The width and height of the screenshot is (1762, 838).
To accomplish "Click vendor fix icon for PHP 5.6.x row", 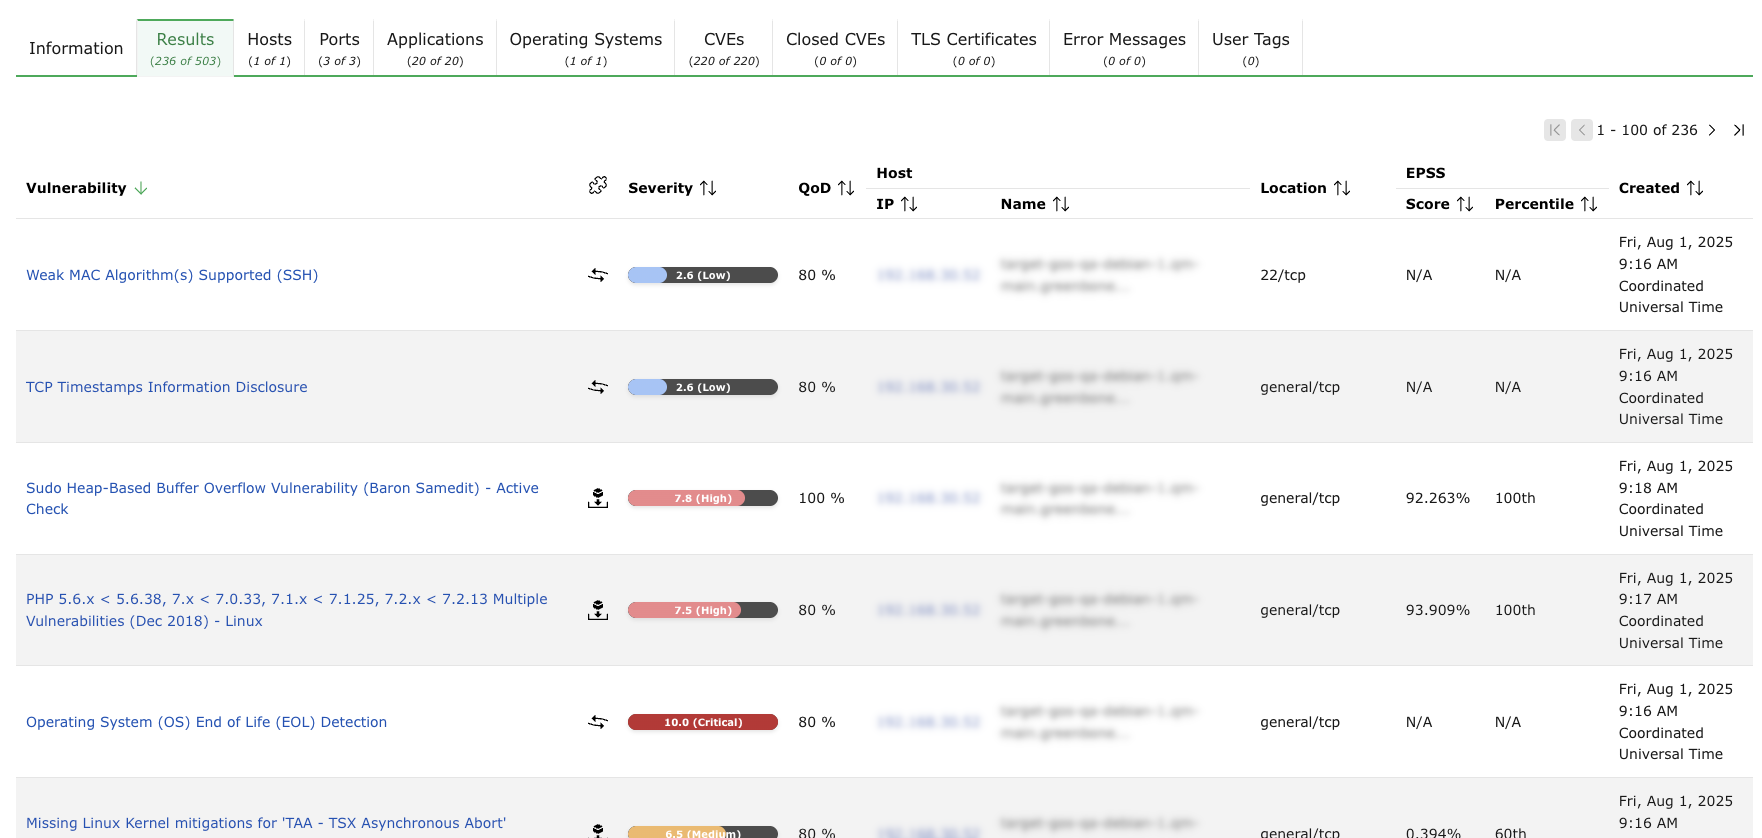I will [x=598, y=610].
